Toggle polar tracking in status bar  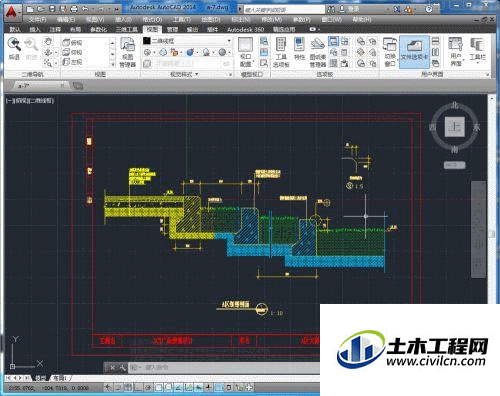coord(148,388)
